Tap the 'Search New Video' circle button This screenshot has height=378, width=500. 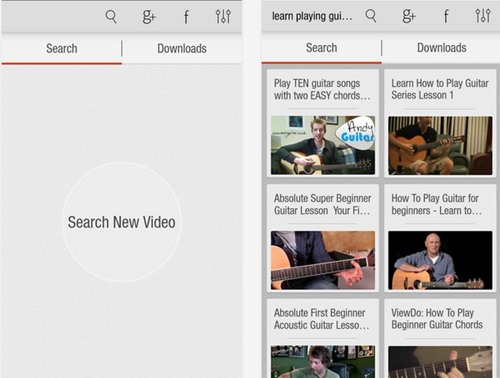point(122,222)
